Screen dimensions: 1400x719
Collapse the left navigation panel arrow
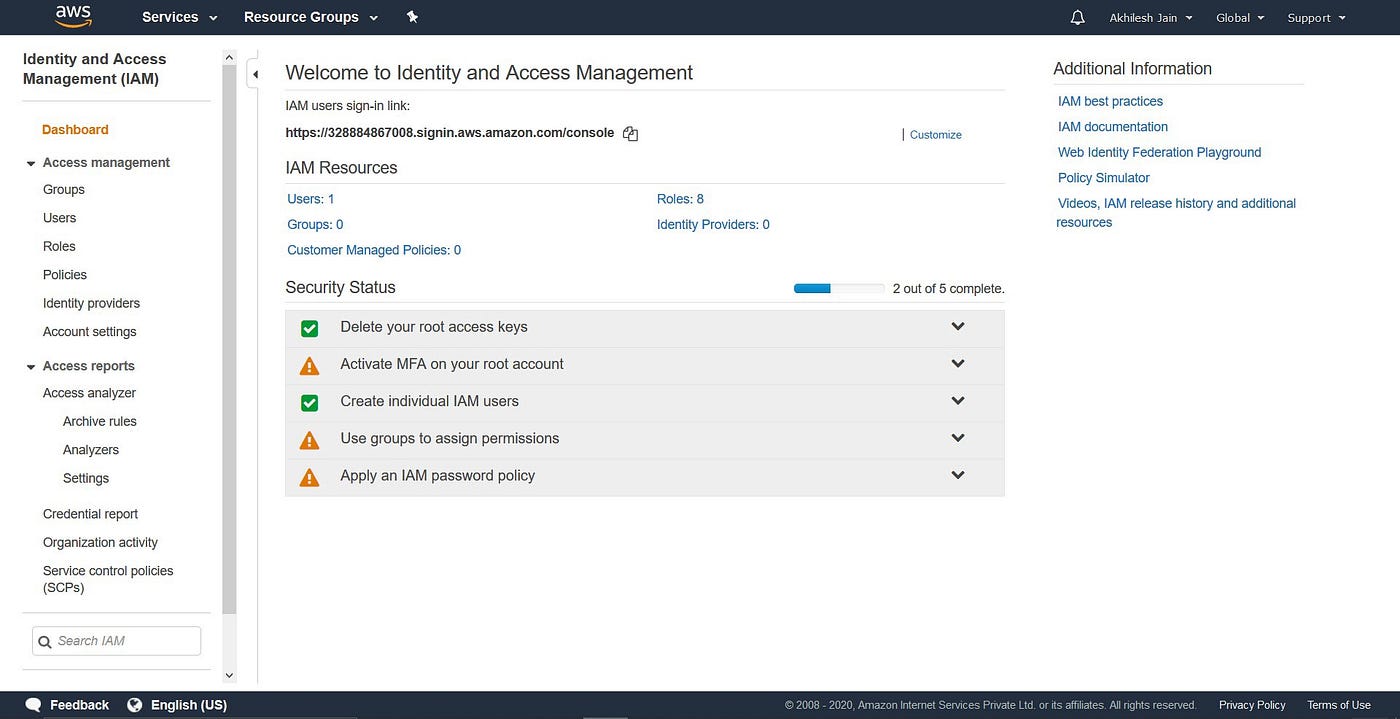click(x=254, y=74)
